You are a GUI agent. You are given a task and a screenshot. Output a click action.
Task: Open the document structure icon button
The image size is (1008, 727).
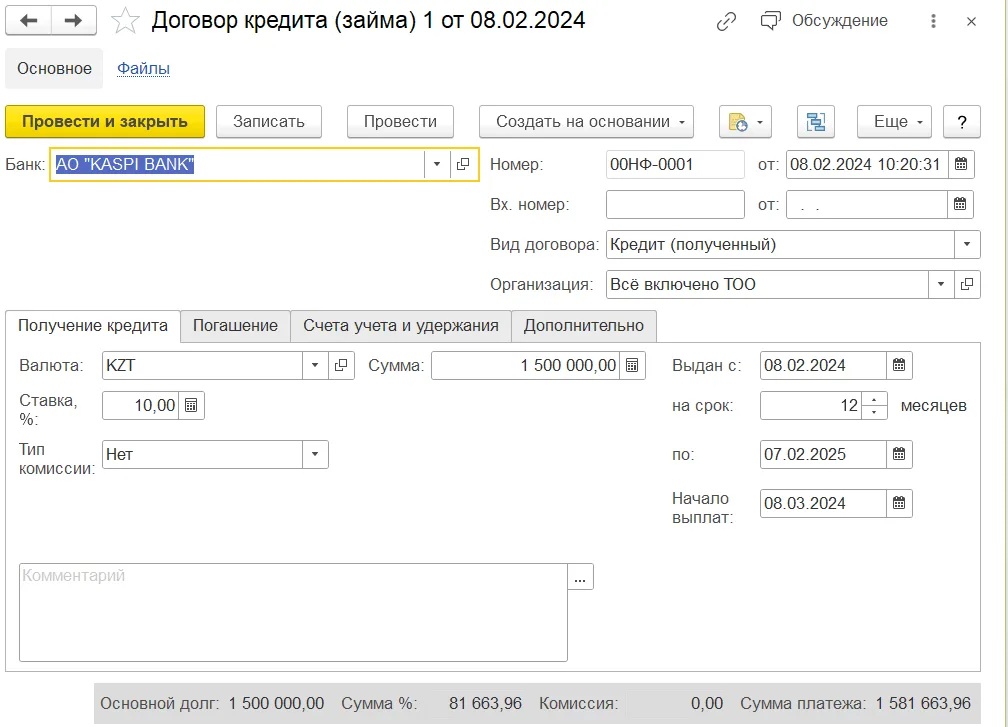coord(816,121)
